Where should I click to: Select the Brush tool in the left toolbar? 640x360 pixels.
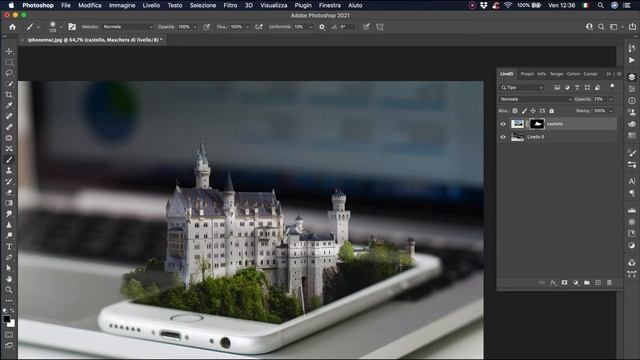tap(9, 160)
